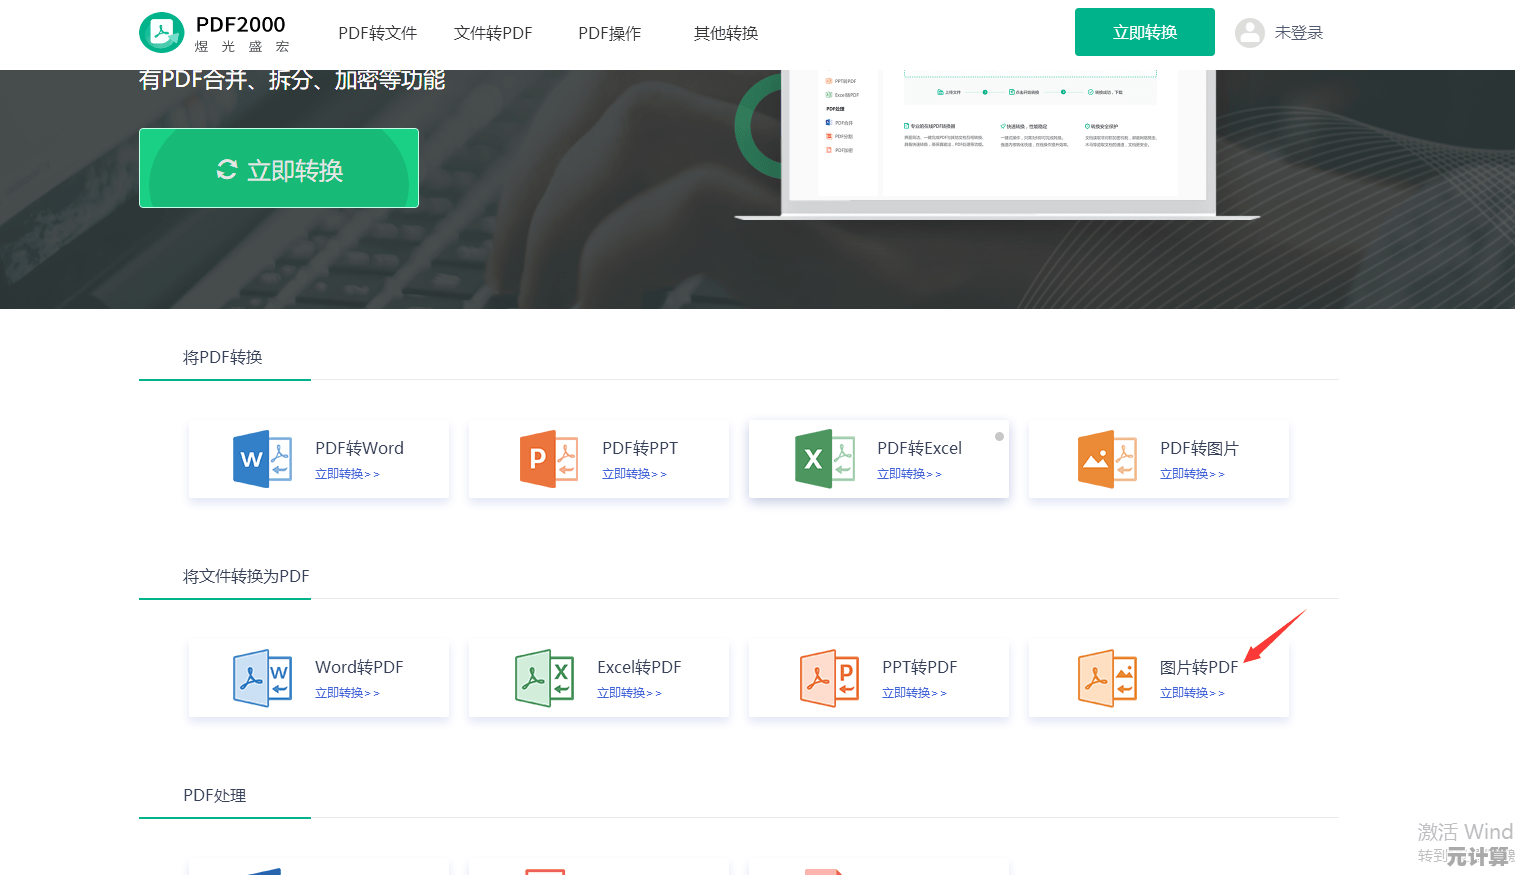Select the 将PDF转换 section tab

pyautogui.click(x=223, y=357)
